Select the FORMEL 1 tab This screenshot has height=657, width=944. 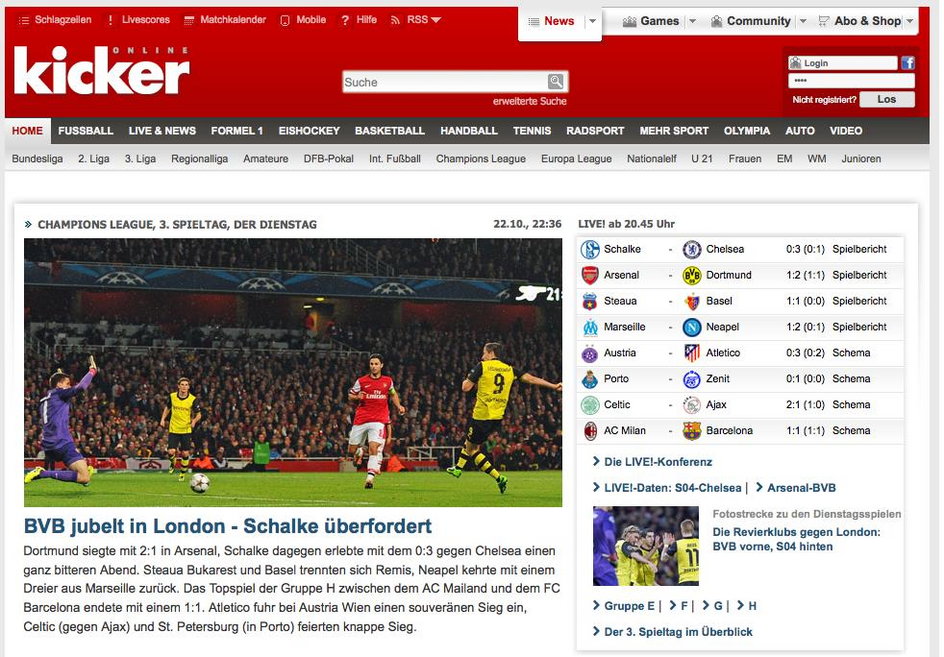pyautogui.click(x=237, y=131)
